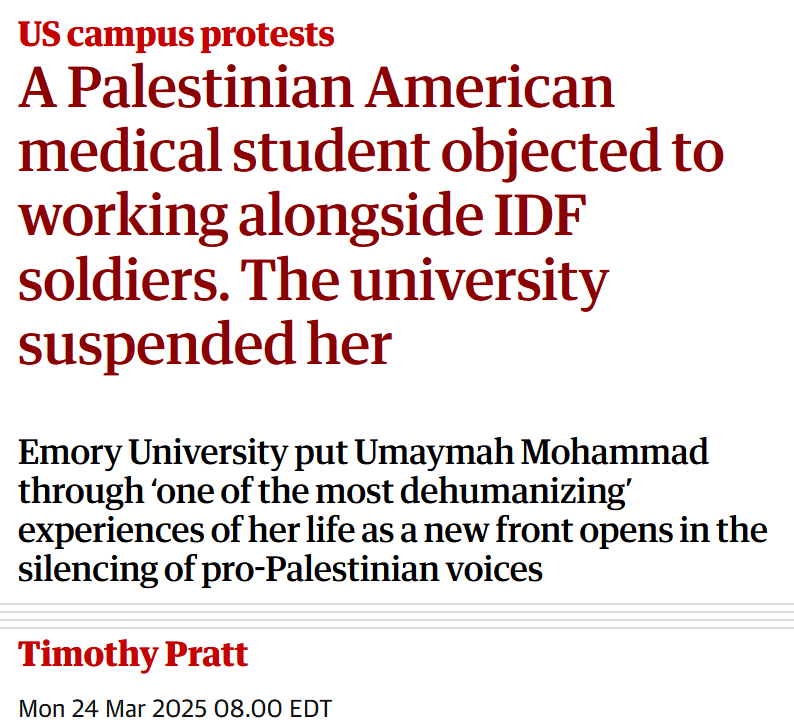
Task: Click 'suspended her' at the headline's end
Action: 205,344
